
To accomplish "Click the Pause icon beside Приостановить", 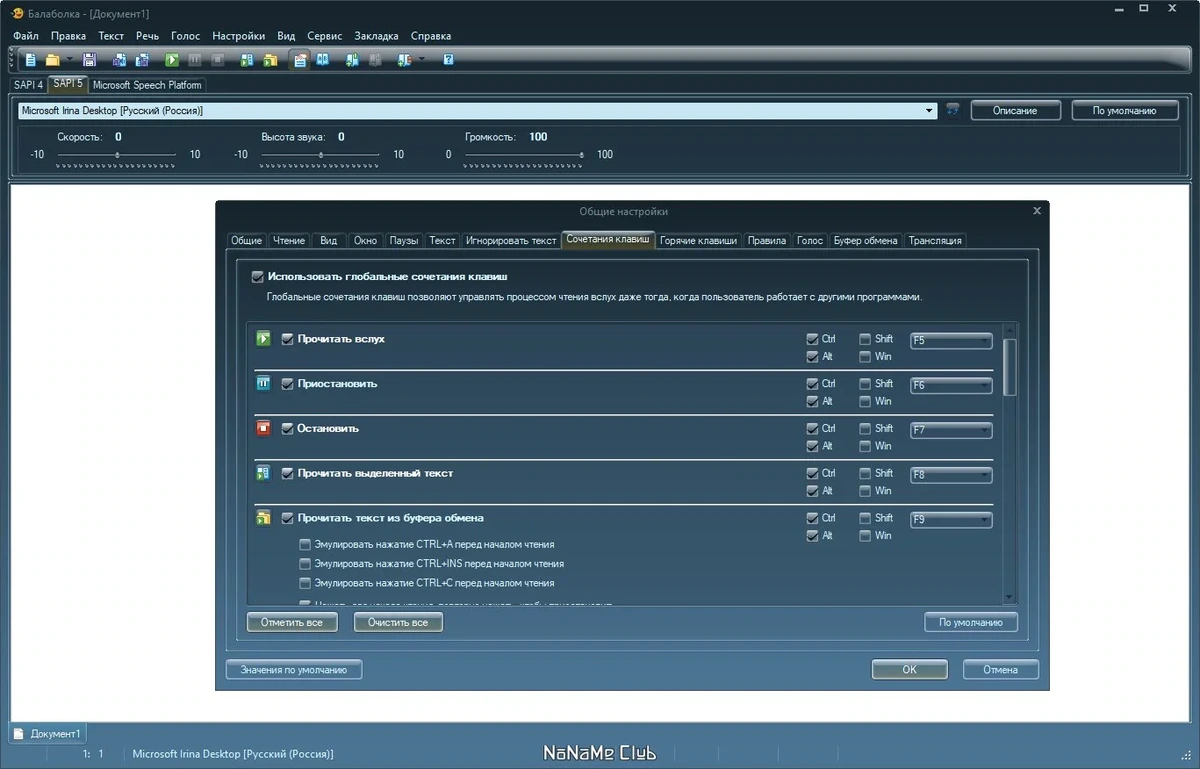I will click(264, 383).
